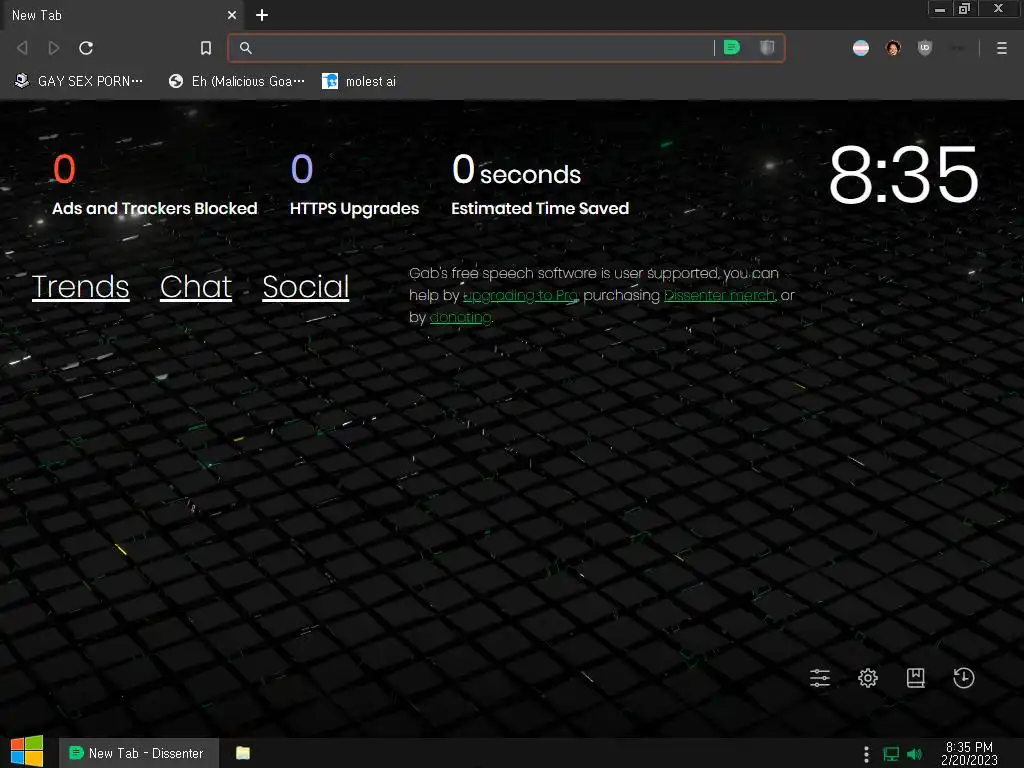This screenshot has width=1024, height=768.
Task: Select New Tab - Dissenter taskbar button
Action: pos(138,753)
